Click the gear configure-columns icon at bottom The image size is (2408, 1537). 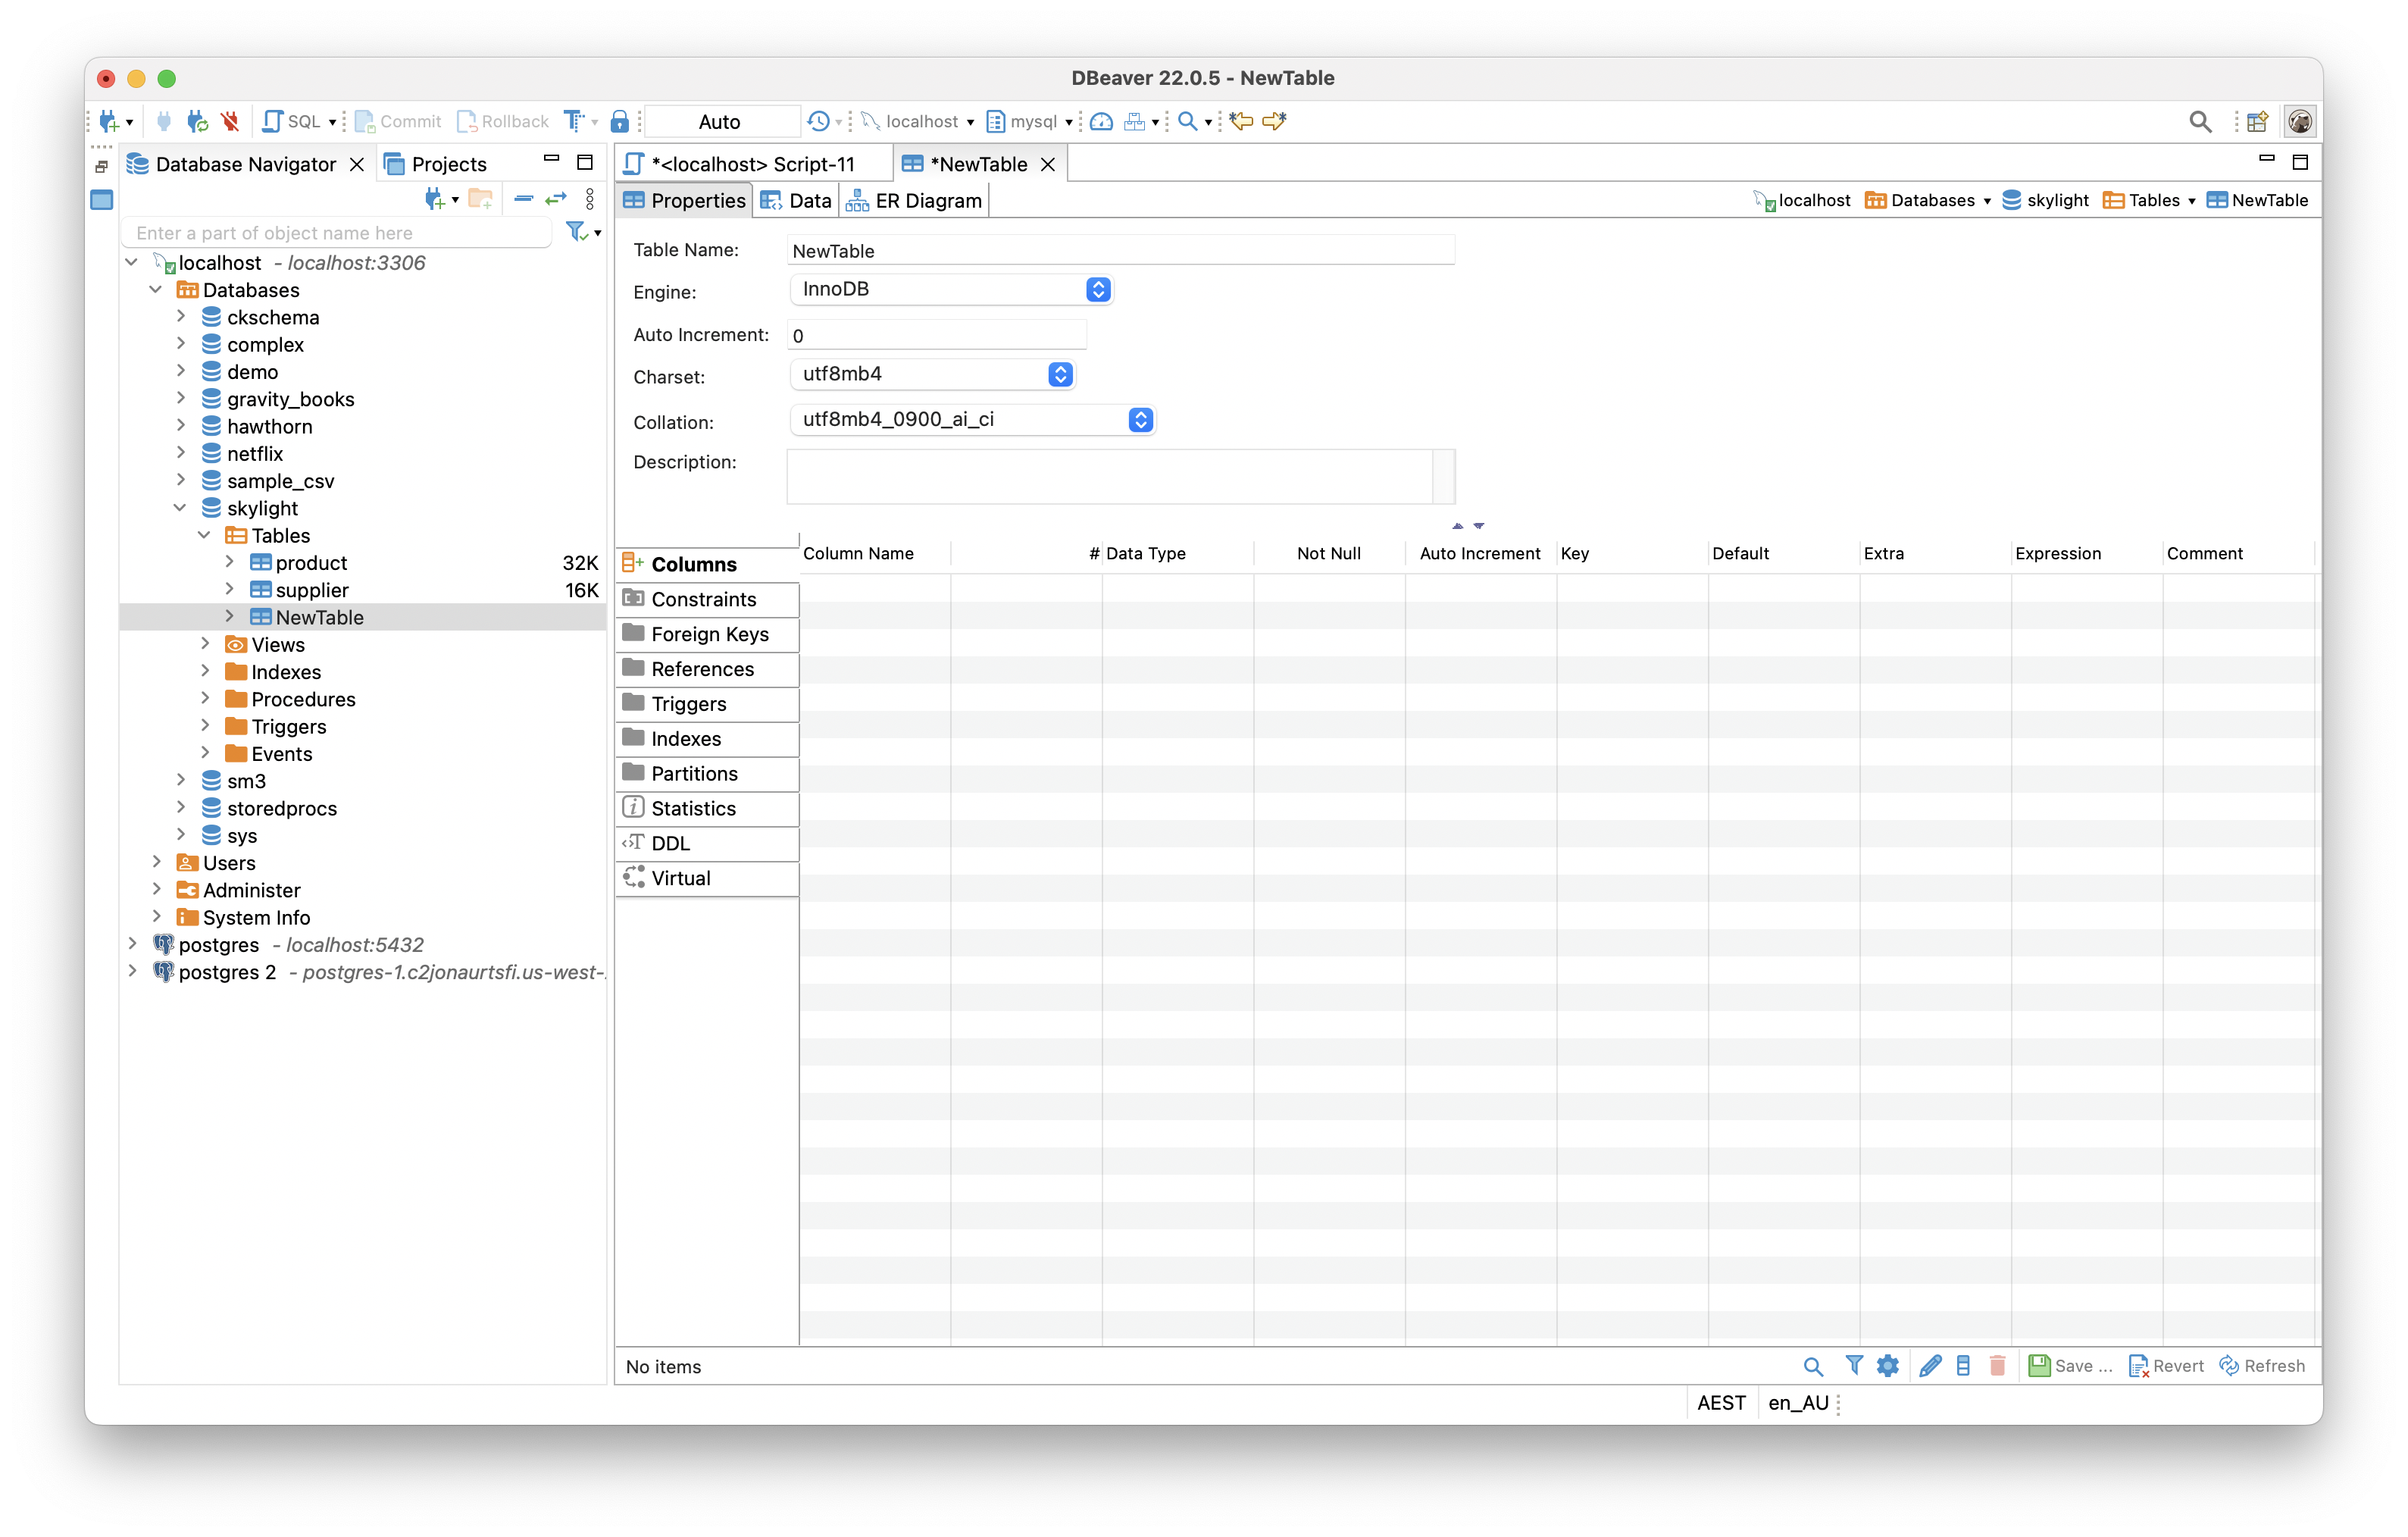point(1887,1366)
